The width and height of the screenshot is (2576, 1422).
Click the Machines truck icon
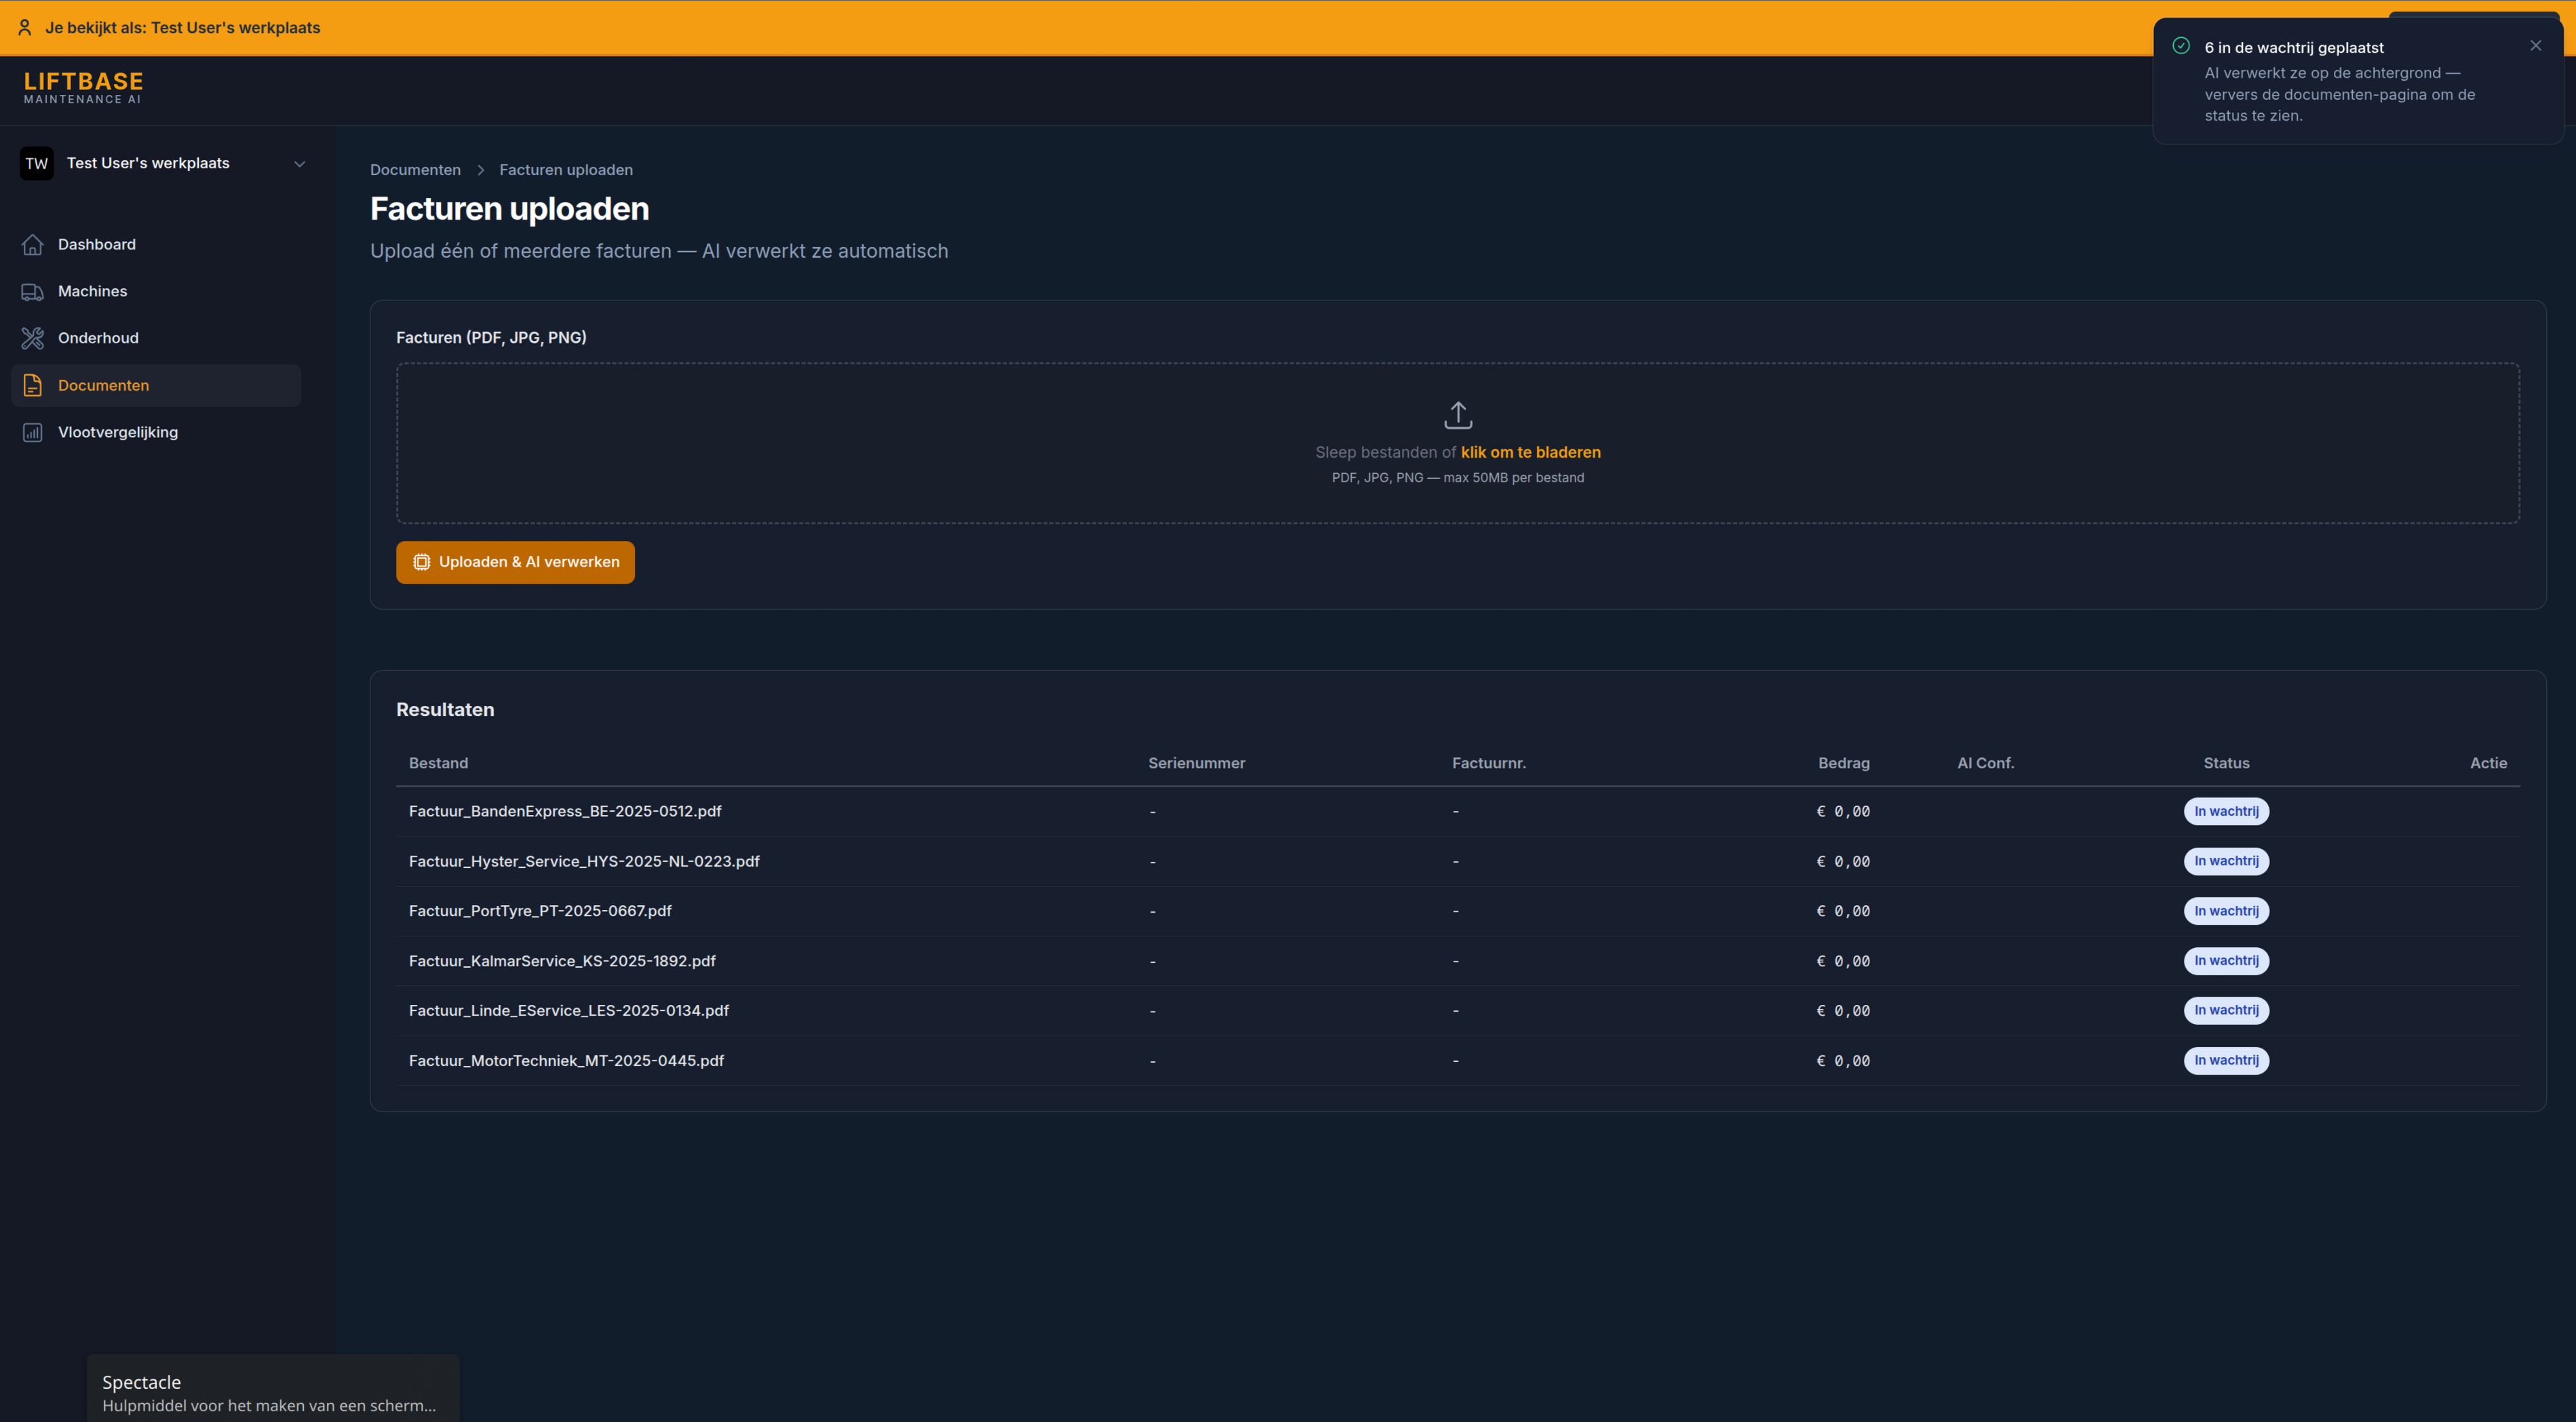point(32,291)
